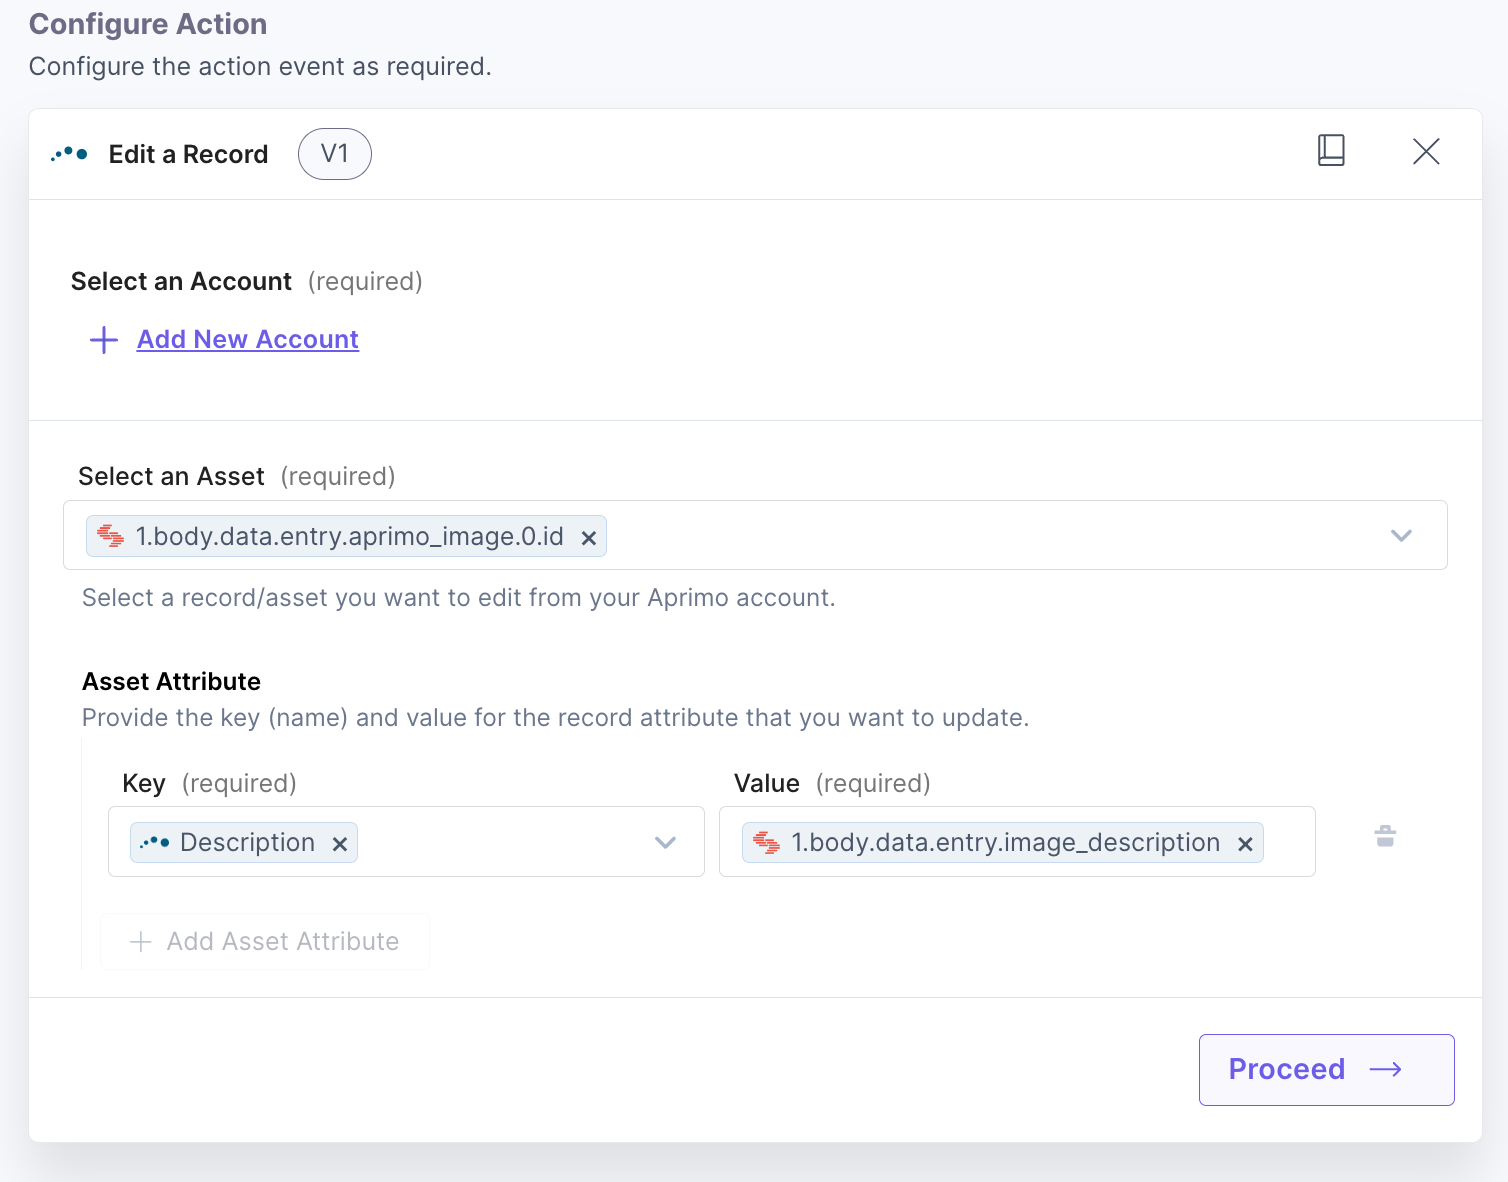Click the Configure Action heading
Screen dimensions: 1508x1182
(x=148, y=24)
